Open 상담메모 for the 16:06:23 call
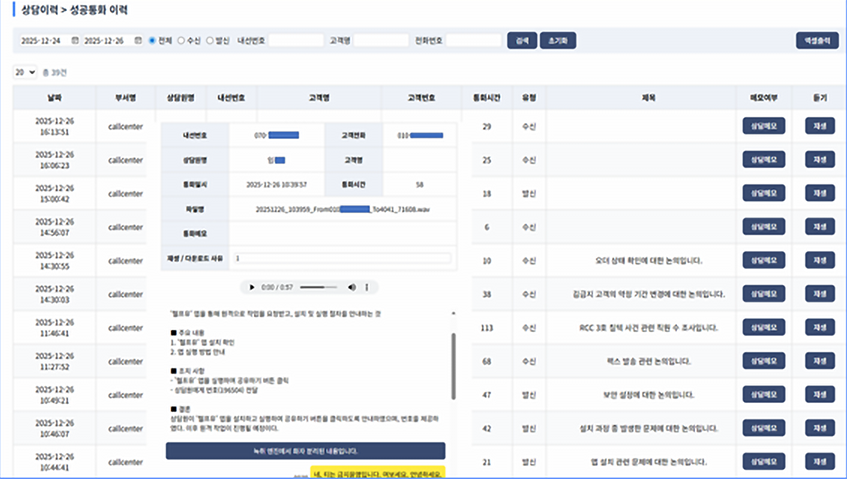Screen dimensions: 847x479 (x=764, y=160)
